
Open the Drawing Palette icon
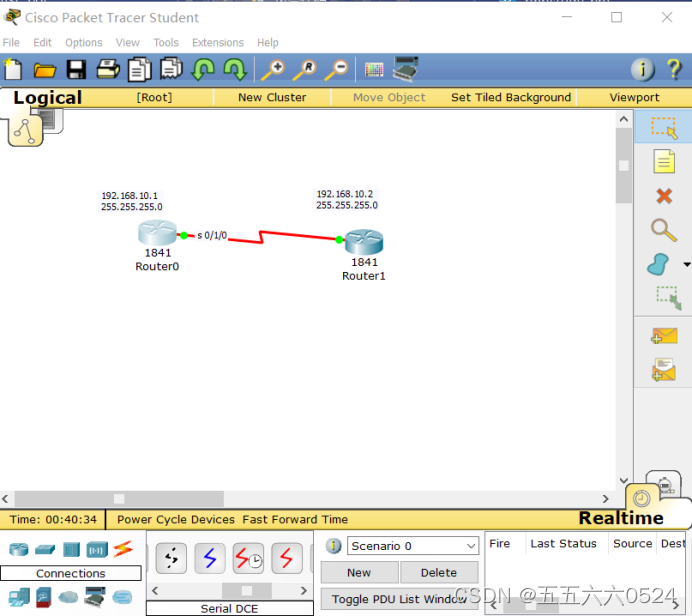click(374, 70)
